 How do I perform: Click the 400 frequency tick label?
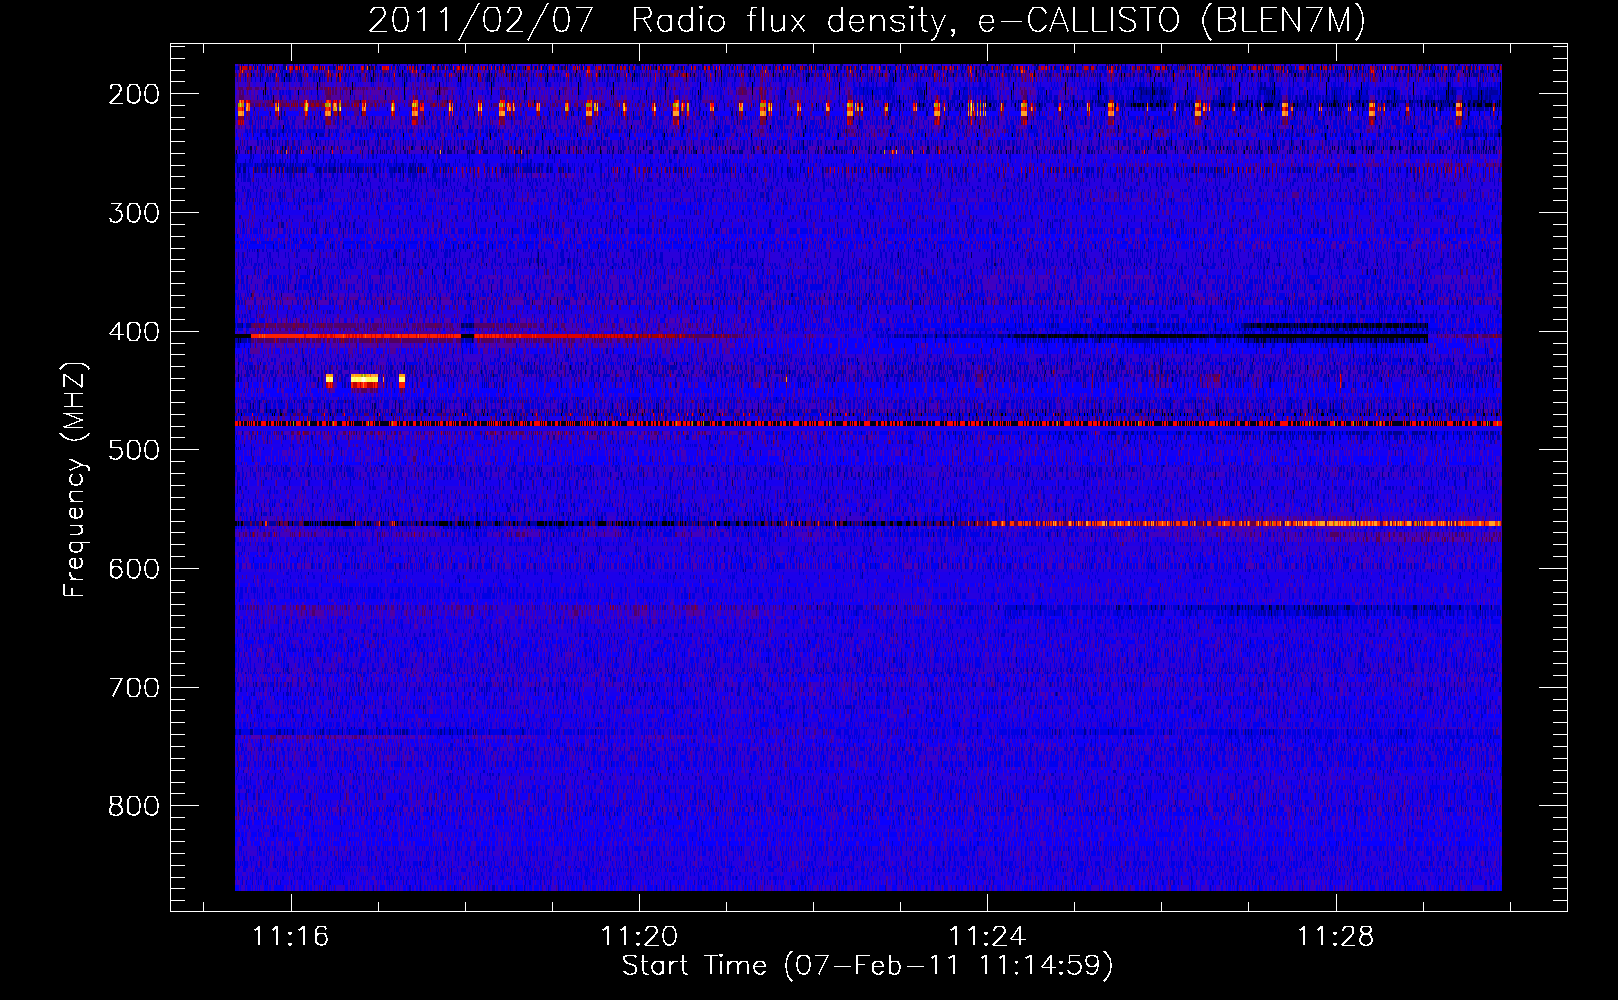(x=134, y=332)
